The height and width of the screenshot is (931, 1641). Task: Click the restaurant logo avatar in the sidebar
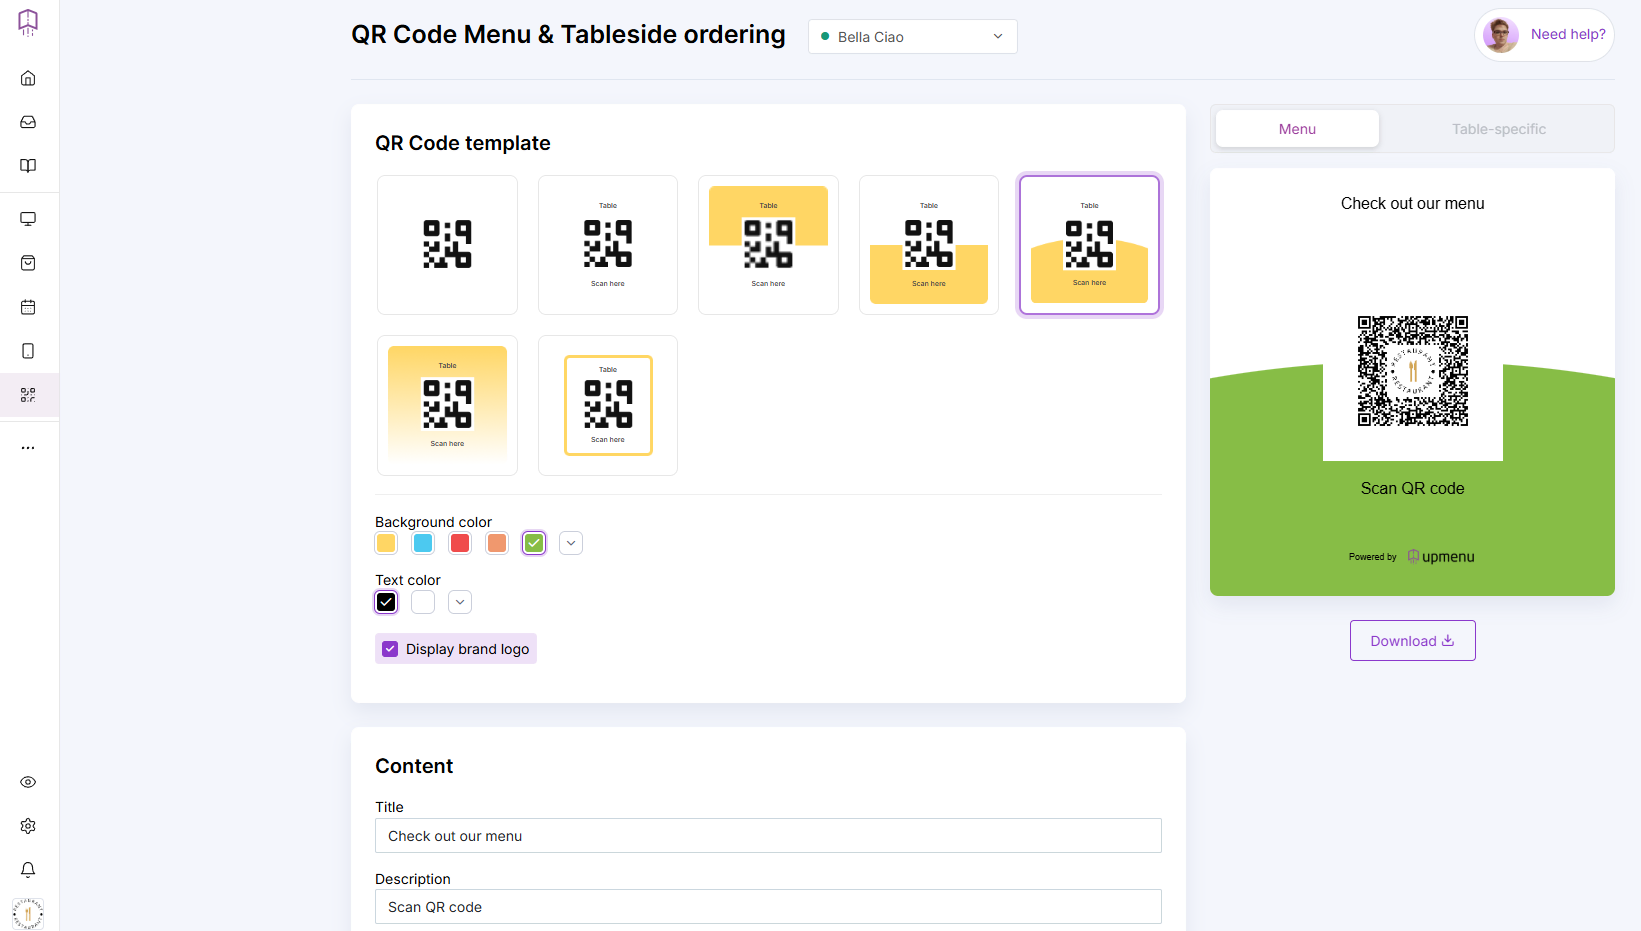pyautogui.click(x=28, y=914)
